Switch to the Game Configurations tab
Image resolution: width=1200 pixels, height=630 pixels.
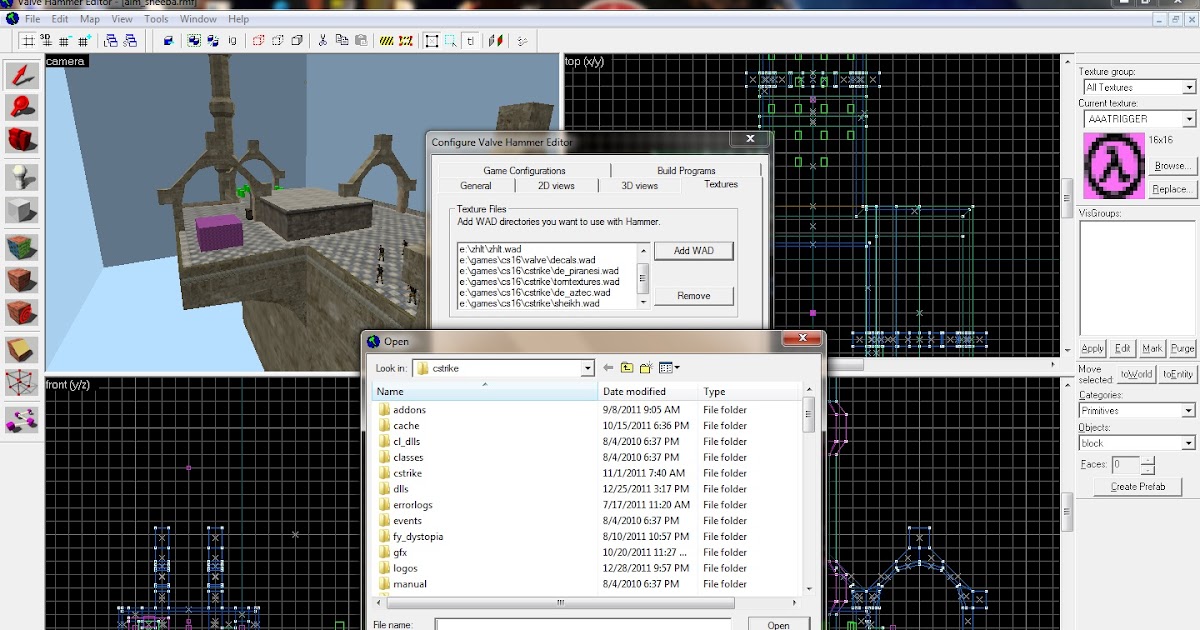pyautogui.click(x=524, y=171)
